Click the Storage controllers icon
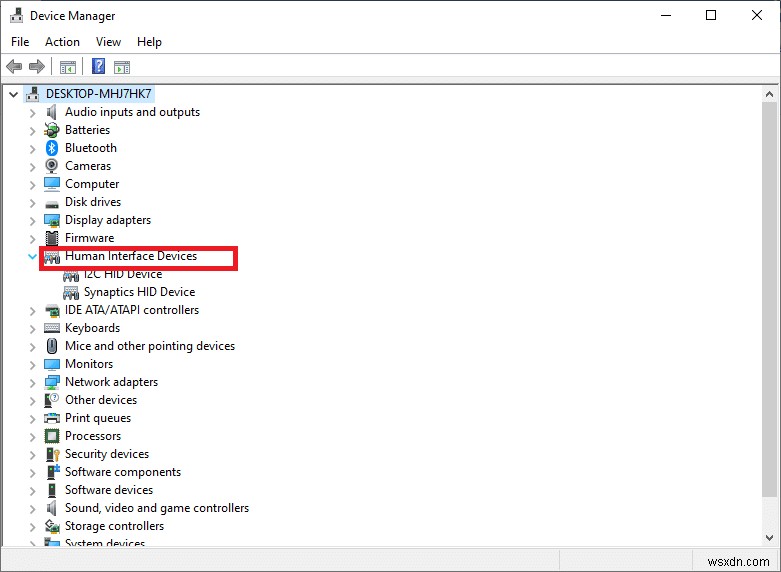Screen dimensions: 781x572 (x=52, y=526)
